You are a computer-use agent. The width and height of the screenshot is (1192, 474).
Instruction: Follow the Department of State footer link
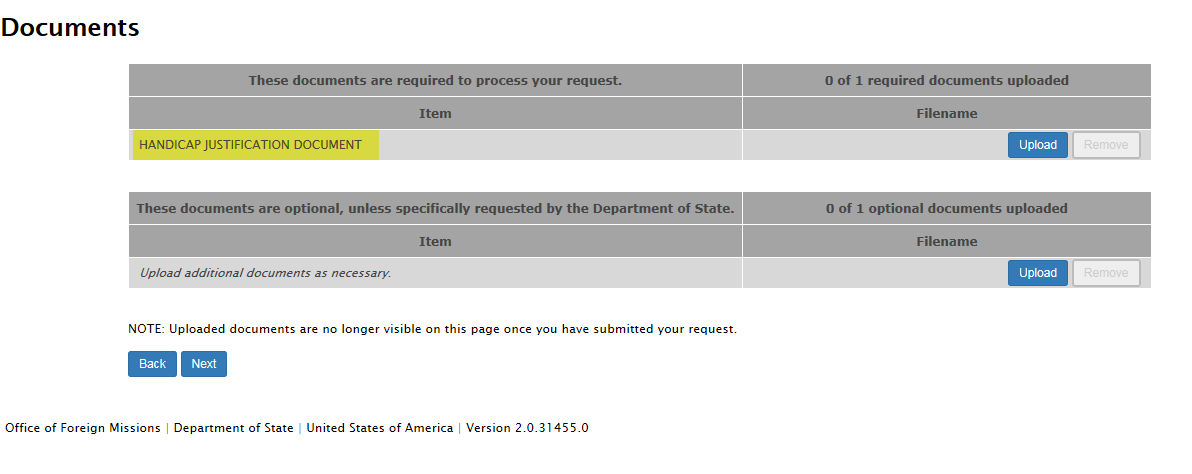(234, 428)
